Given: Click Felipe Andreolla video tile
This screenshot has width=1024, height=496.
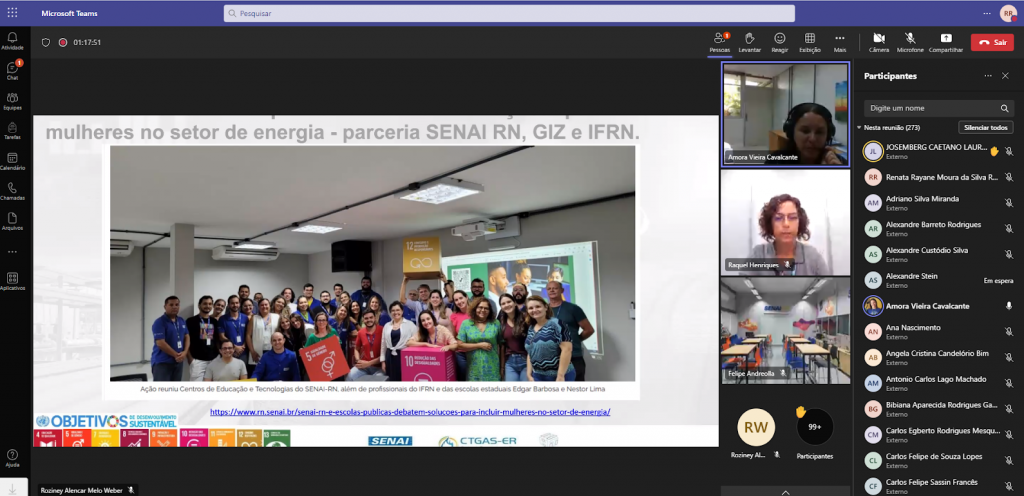Looking at the screenshot, I should point(786,331).
